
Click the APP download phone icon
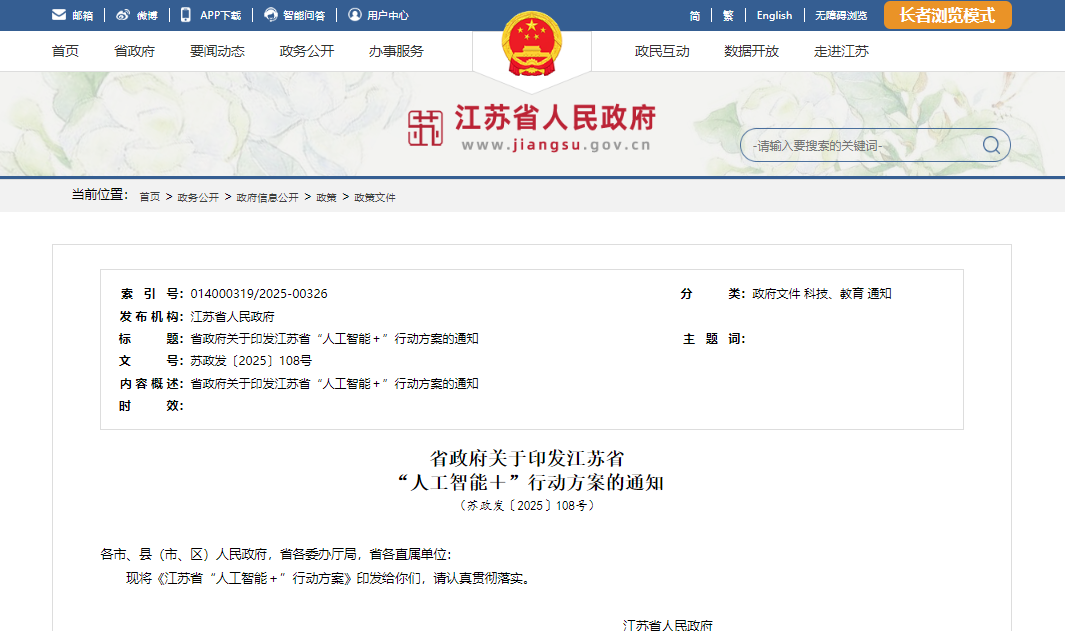pyautogui.click(x=186, y=15)
